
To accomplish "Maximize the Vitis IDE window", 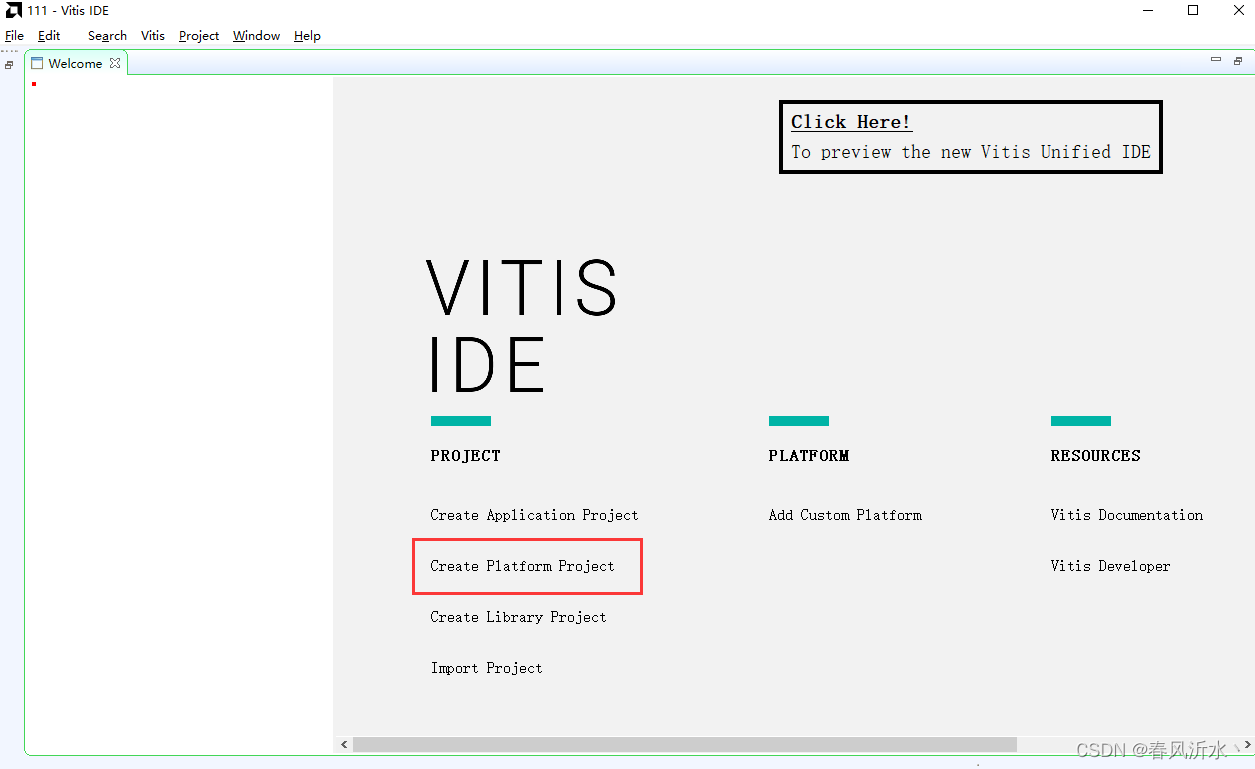I will click(x=1193, y=10).
